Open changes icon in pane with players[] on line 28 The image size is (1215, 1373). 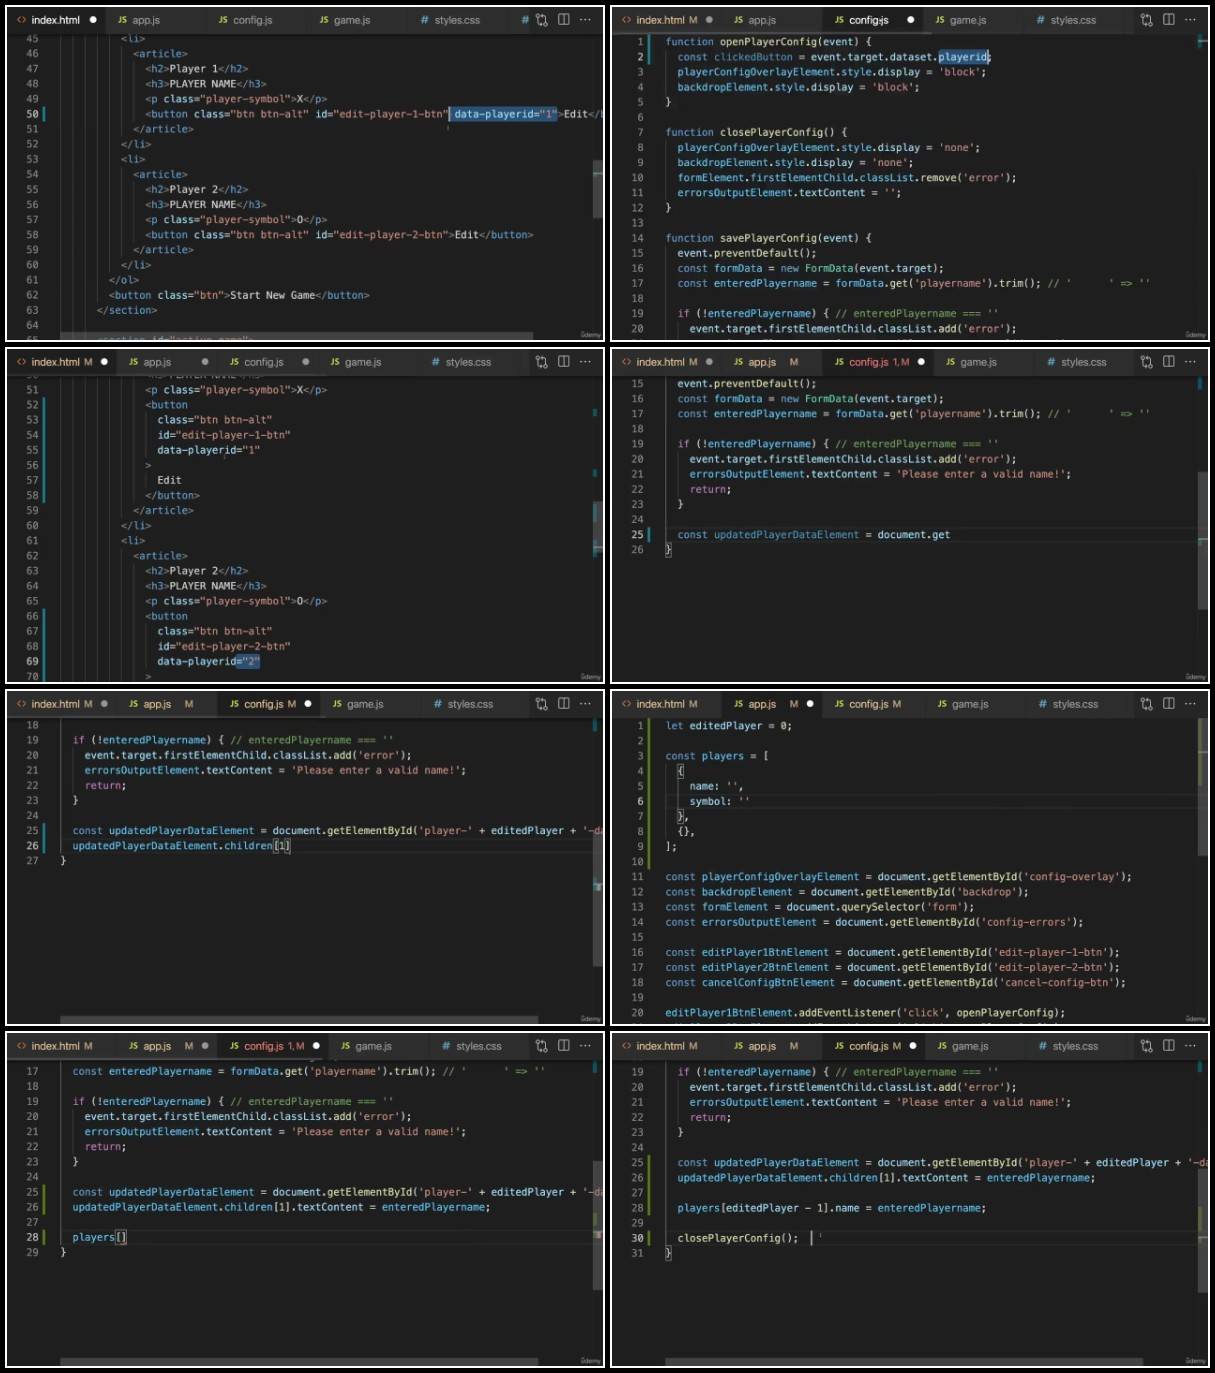point(541,1046)
